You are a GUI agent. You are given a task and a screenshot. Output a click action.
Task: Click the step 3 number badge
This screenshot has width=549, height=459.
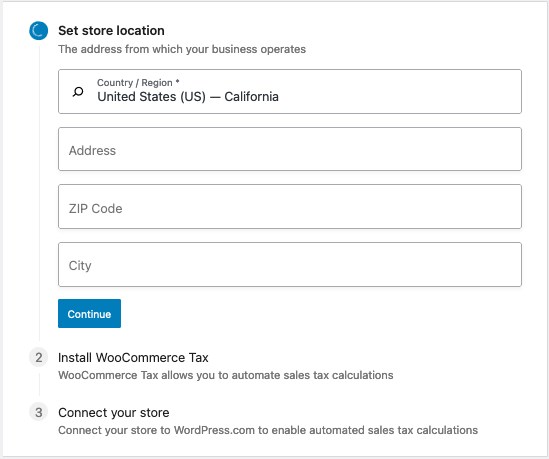tap(39, 412)
